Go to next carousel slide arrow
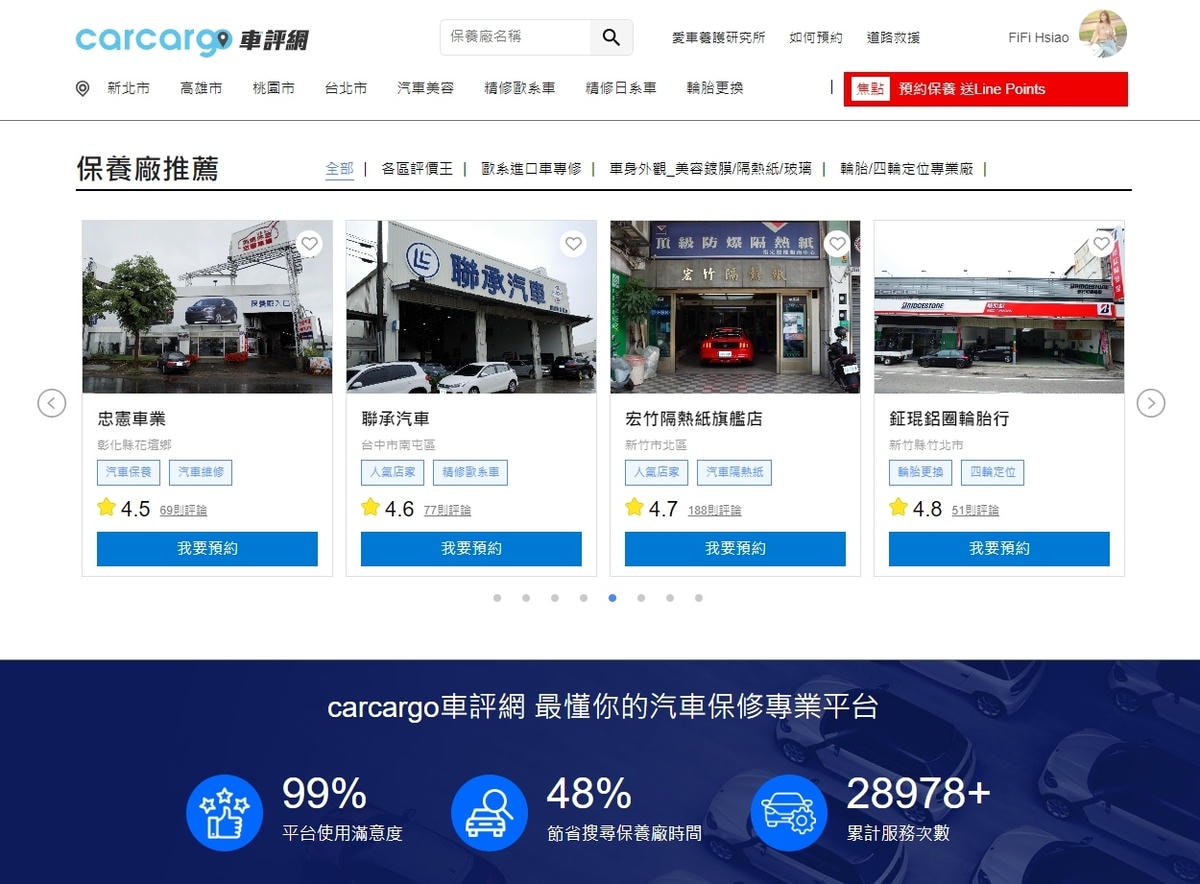This screenshot has height=884, width=1200. 1151,403
